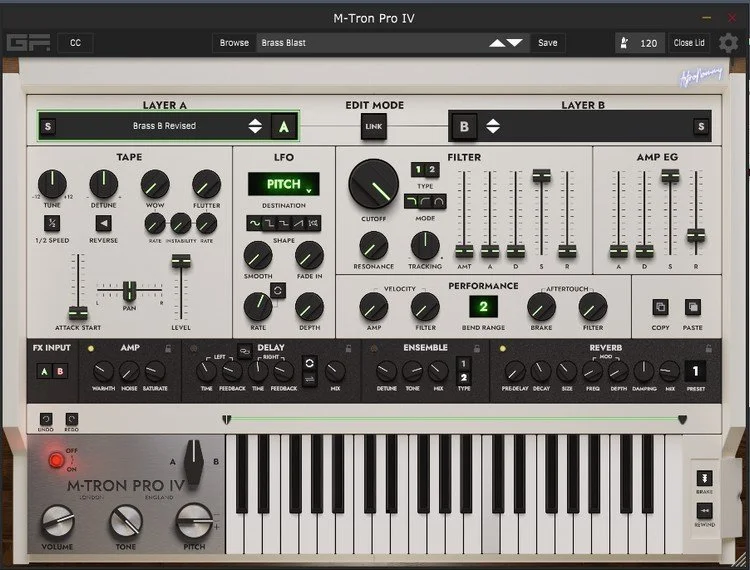Screen dimensions: 750x570
Task: Click the Close Lid button
Action: pos(689,43)
